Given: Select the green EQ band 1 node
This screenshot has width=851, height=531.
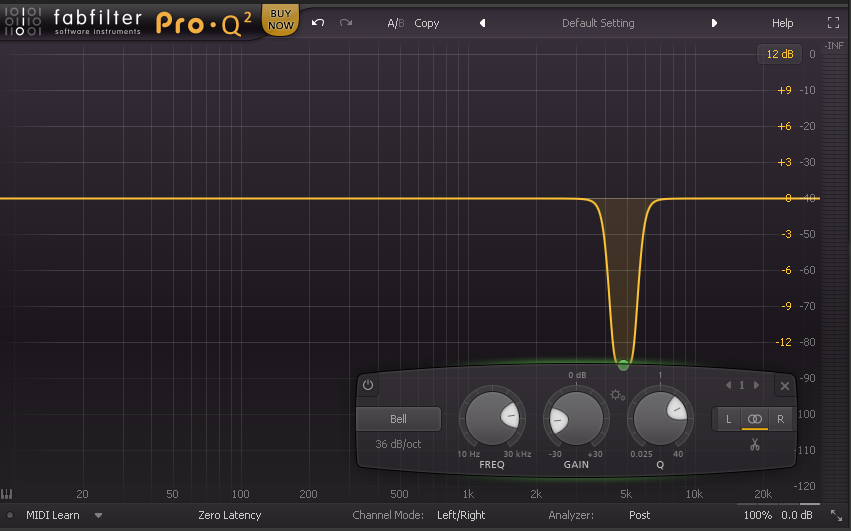Looking at the screenshot, I should coord(624,365).
